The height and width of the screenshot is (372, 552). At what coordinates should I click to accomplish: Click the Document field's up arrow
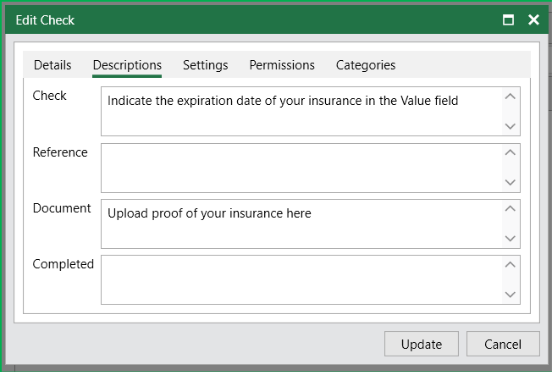pos(510,209)
